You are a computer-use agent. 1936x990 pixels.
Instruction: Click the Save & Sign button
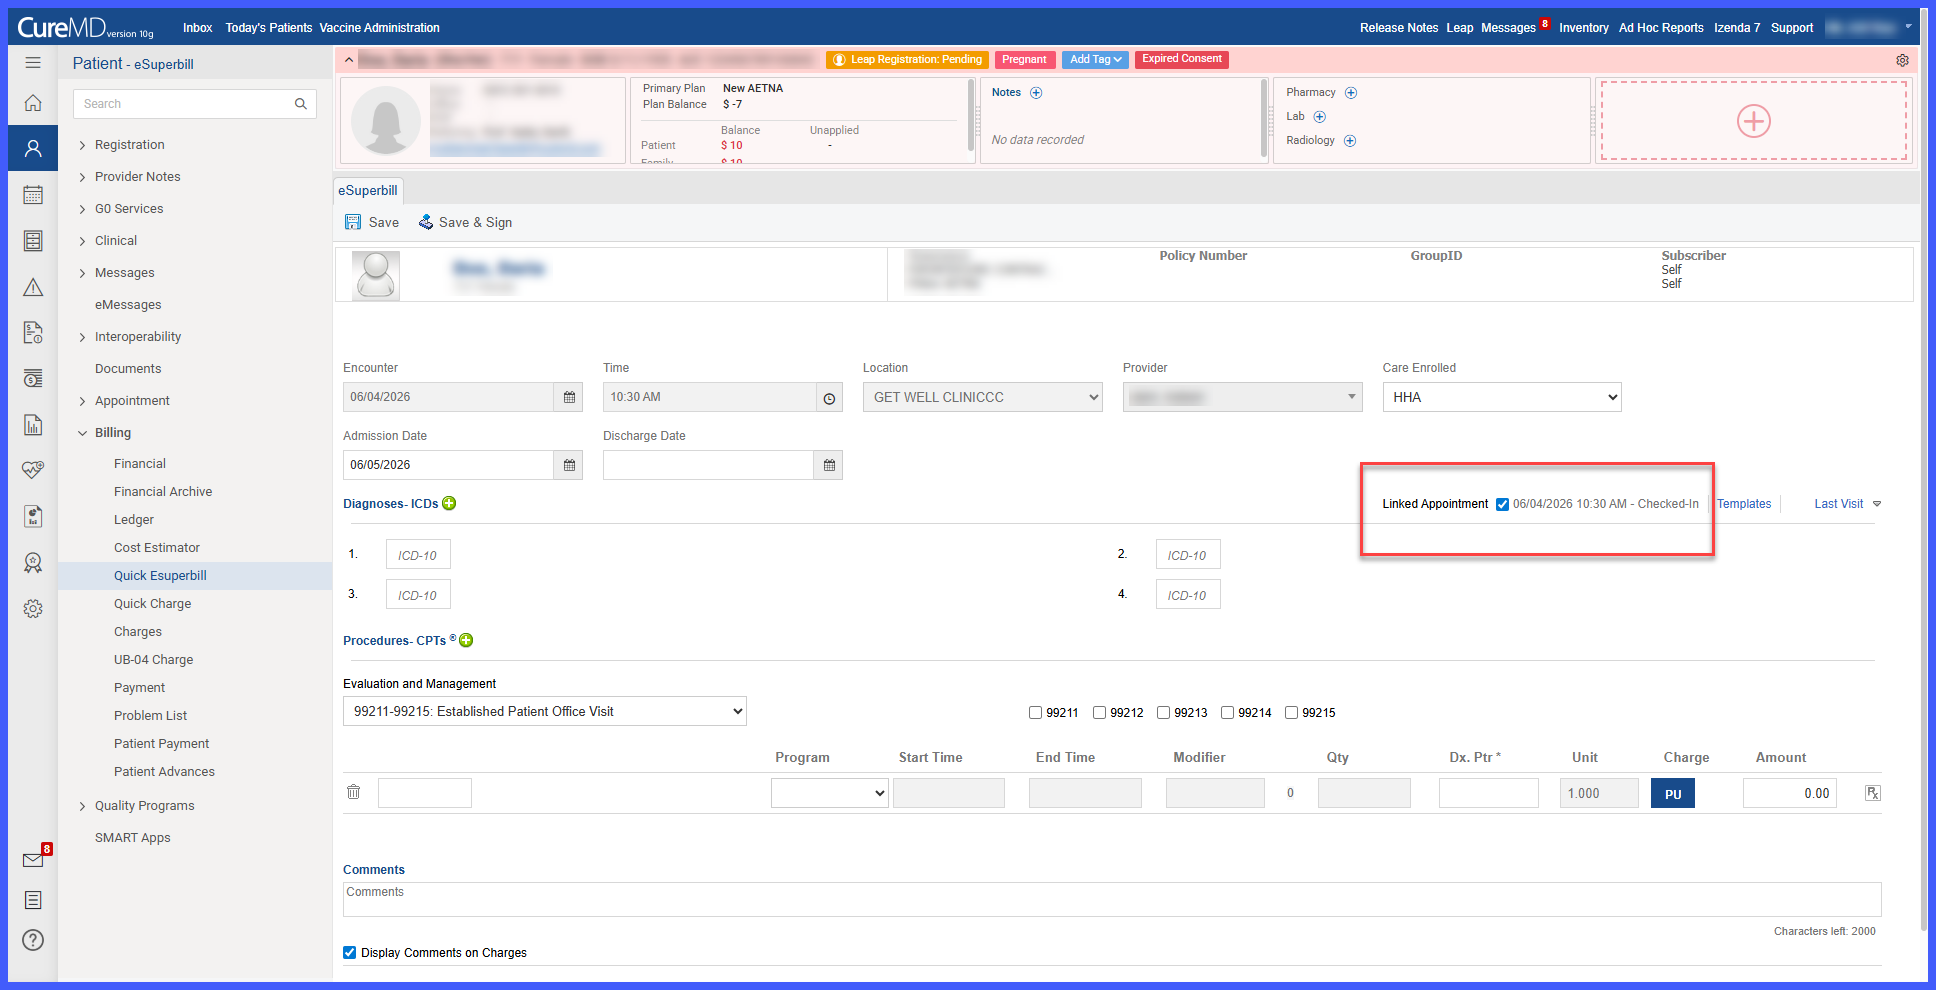(x=465, y=222)
